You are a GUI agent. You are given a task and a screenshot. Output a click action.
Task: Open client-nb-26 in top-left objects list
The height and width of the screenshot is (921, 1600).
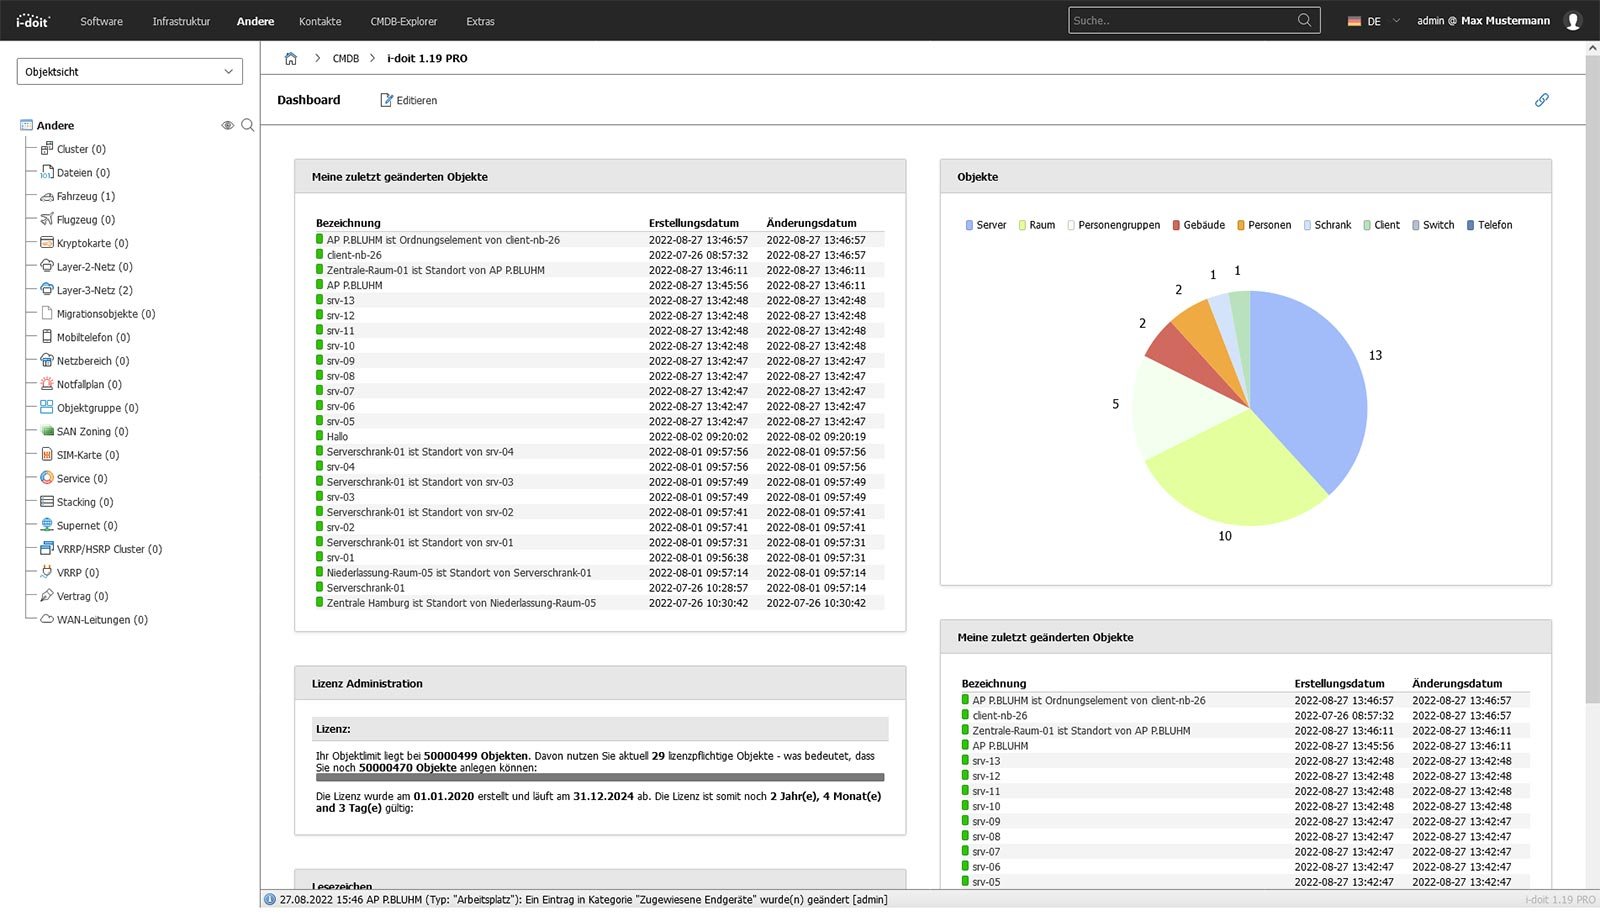point(354,255)
